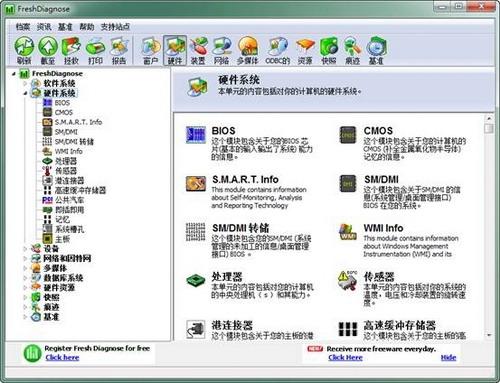Viewport: 500px width, 383px height.
Task: Click the 刷新 refresh toolbar icon
Action: click(x=24, y=50)
